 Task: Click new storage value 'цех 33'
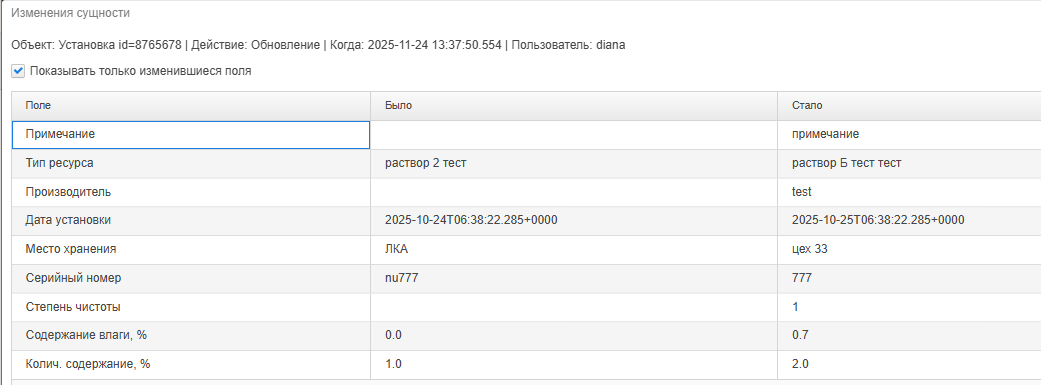pos(810,250)
